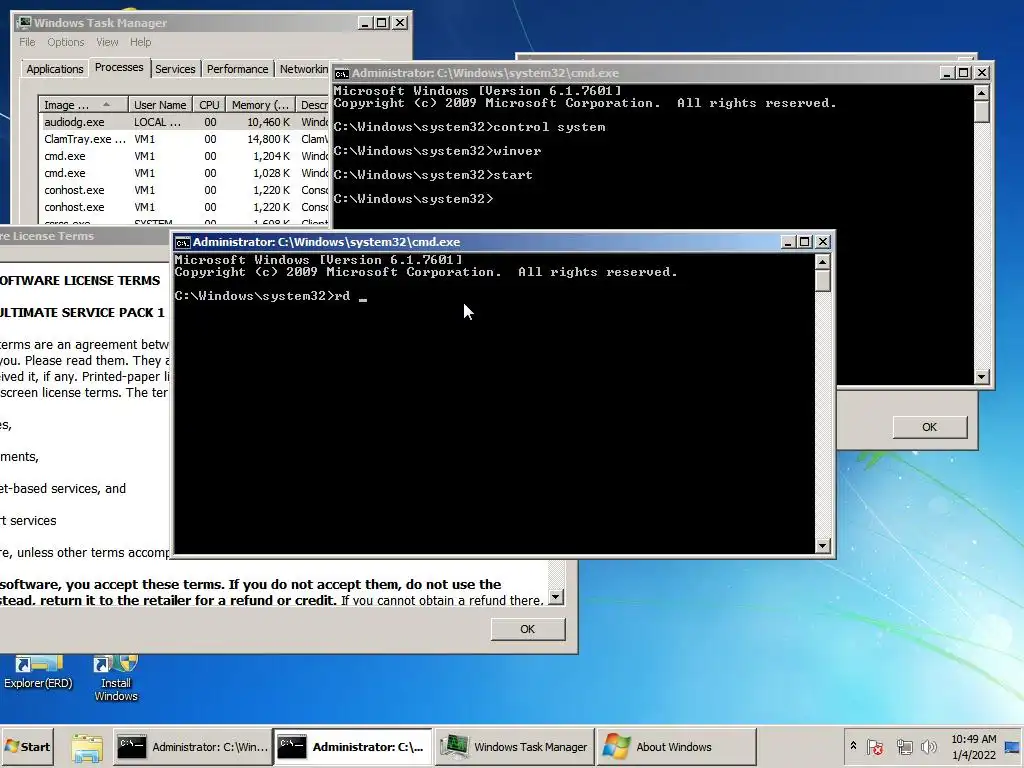Show desktop button at taskbar end
This screenshot has width=1024, height=768.
pyautogui.click(x=1012, y=746)
